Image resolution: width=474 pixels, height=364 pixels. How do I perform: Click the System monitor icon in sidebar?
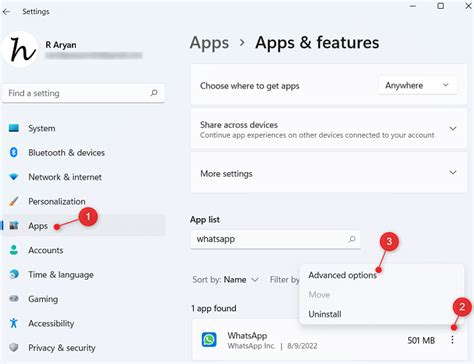coord(14,128)
